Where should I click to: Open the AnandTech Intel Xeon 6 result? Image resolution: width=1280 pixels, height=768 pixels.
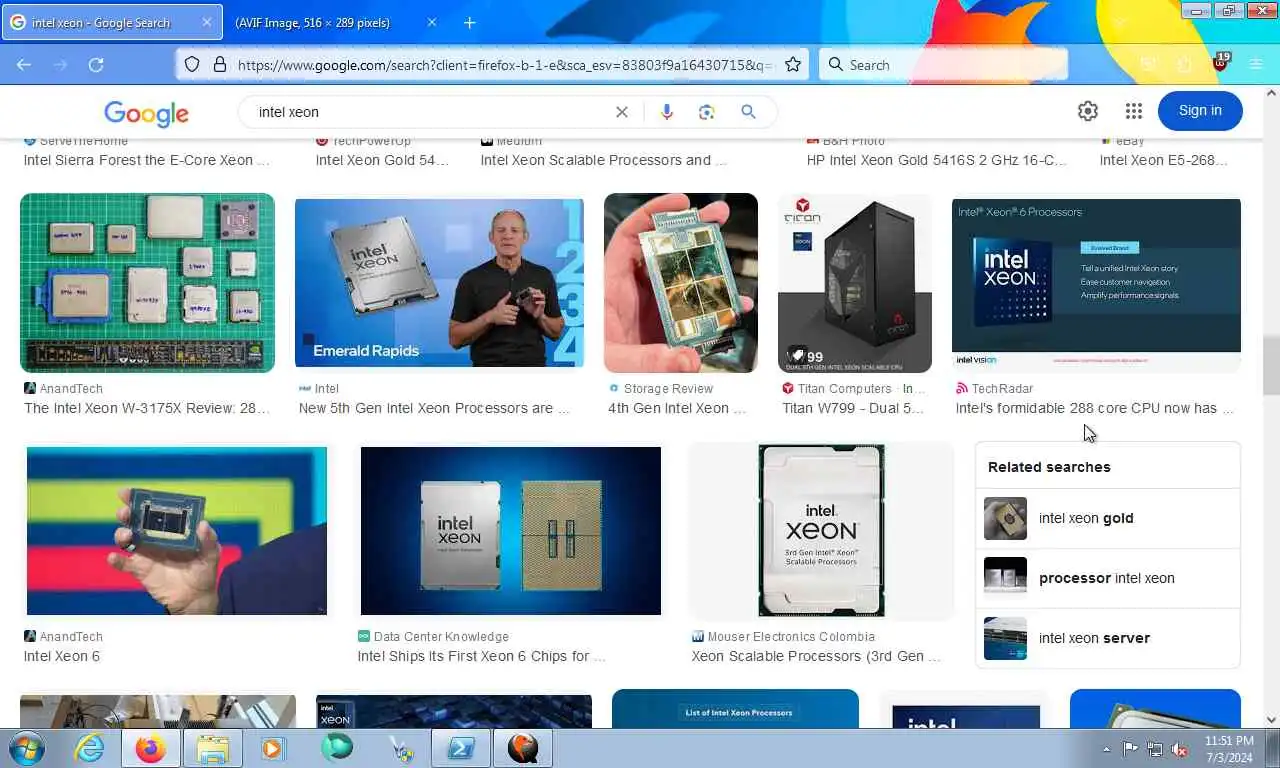(62, 656)
